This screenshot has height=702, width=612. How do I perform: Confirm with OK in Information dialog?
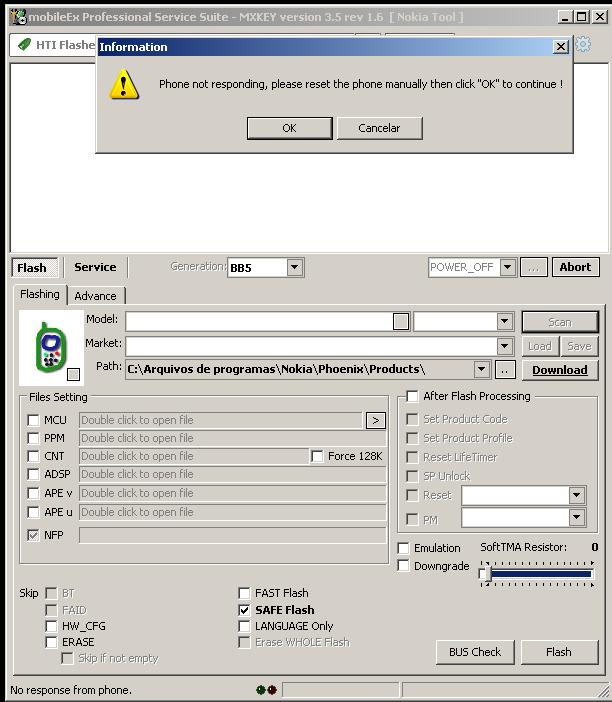tap(289, 128)
